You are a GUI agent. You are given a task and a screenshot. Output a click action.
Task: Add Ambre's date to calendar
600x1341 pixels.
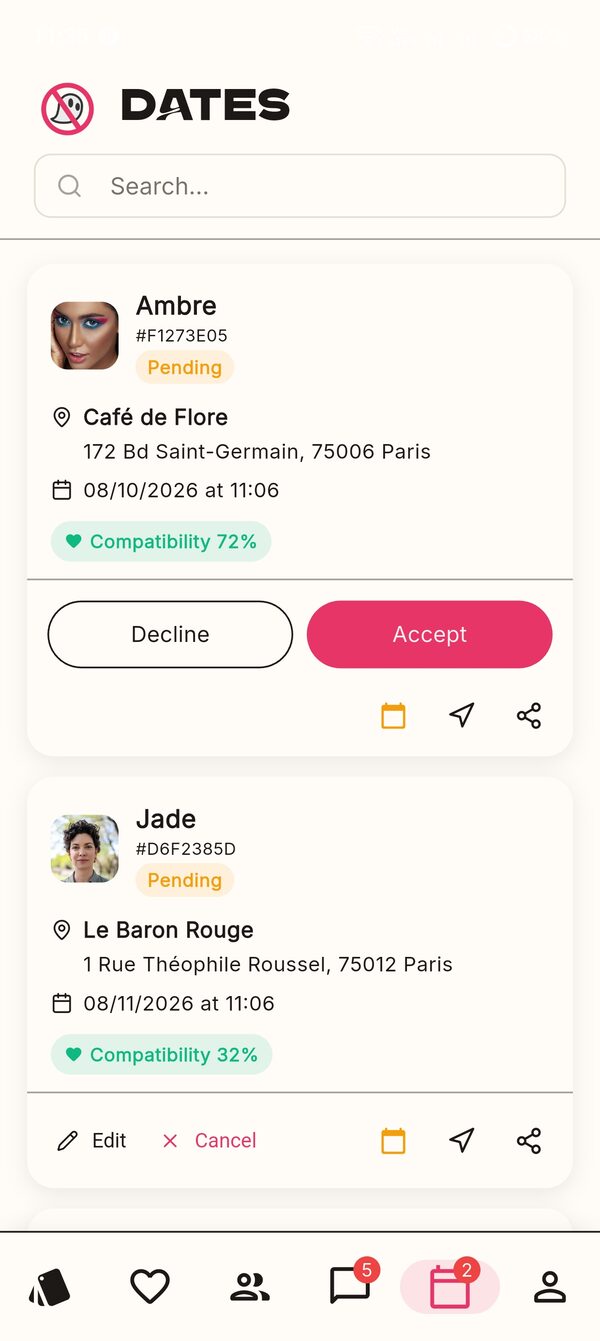(393, 716)
